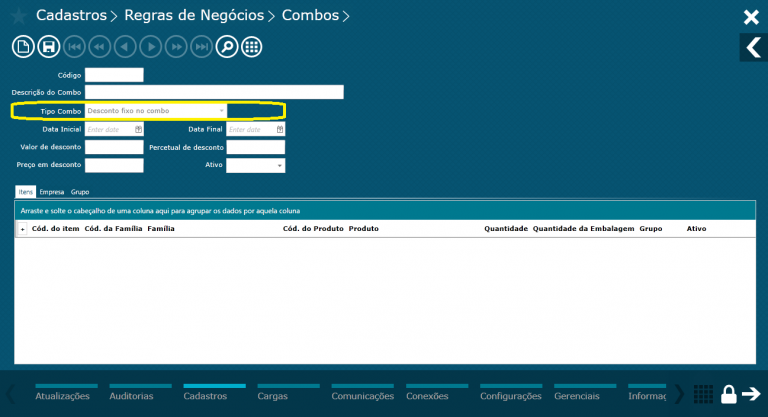
Task: Sort by Cód. do Produto column header
Action: pos(313,229)
